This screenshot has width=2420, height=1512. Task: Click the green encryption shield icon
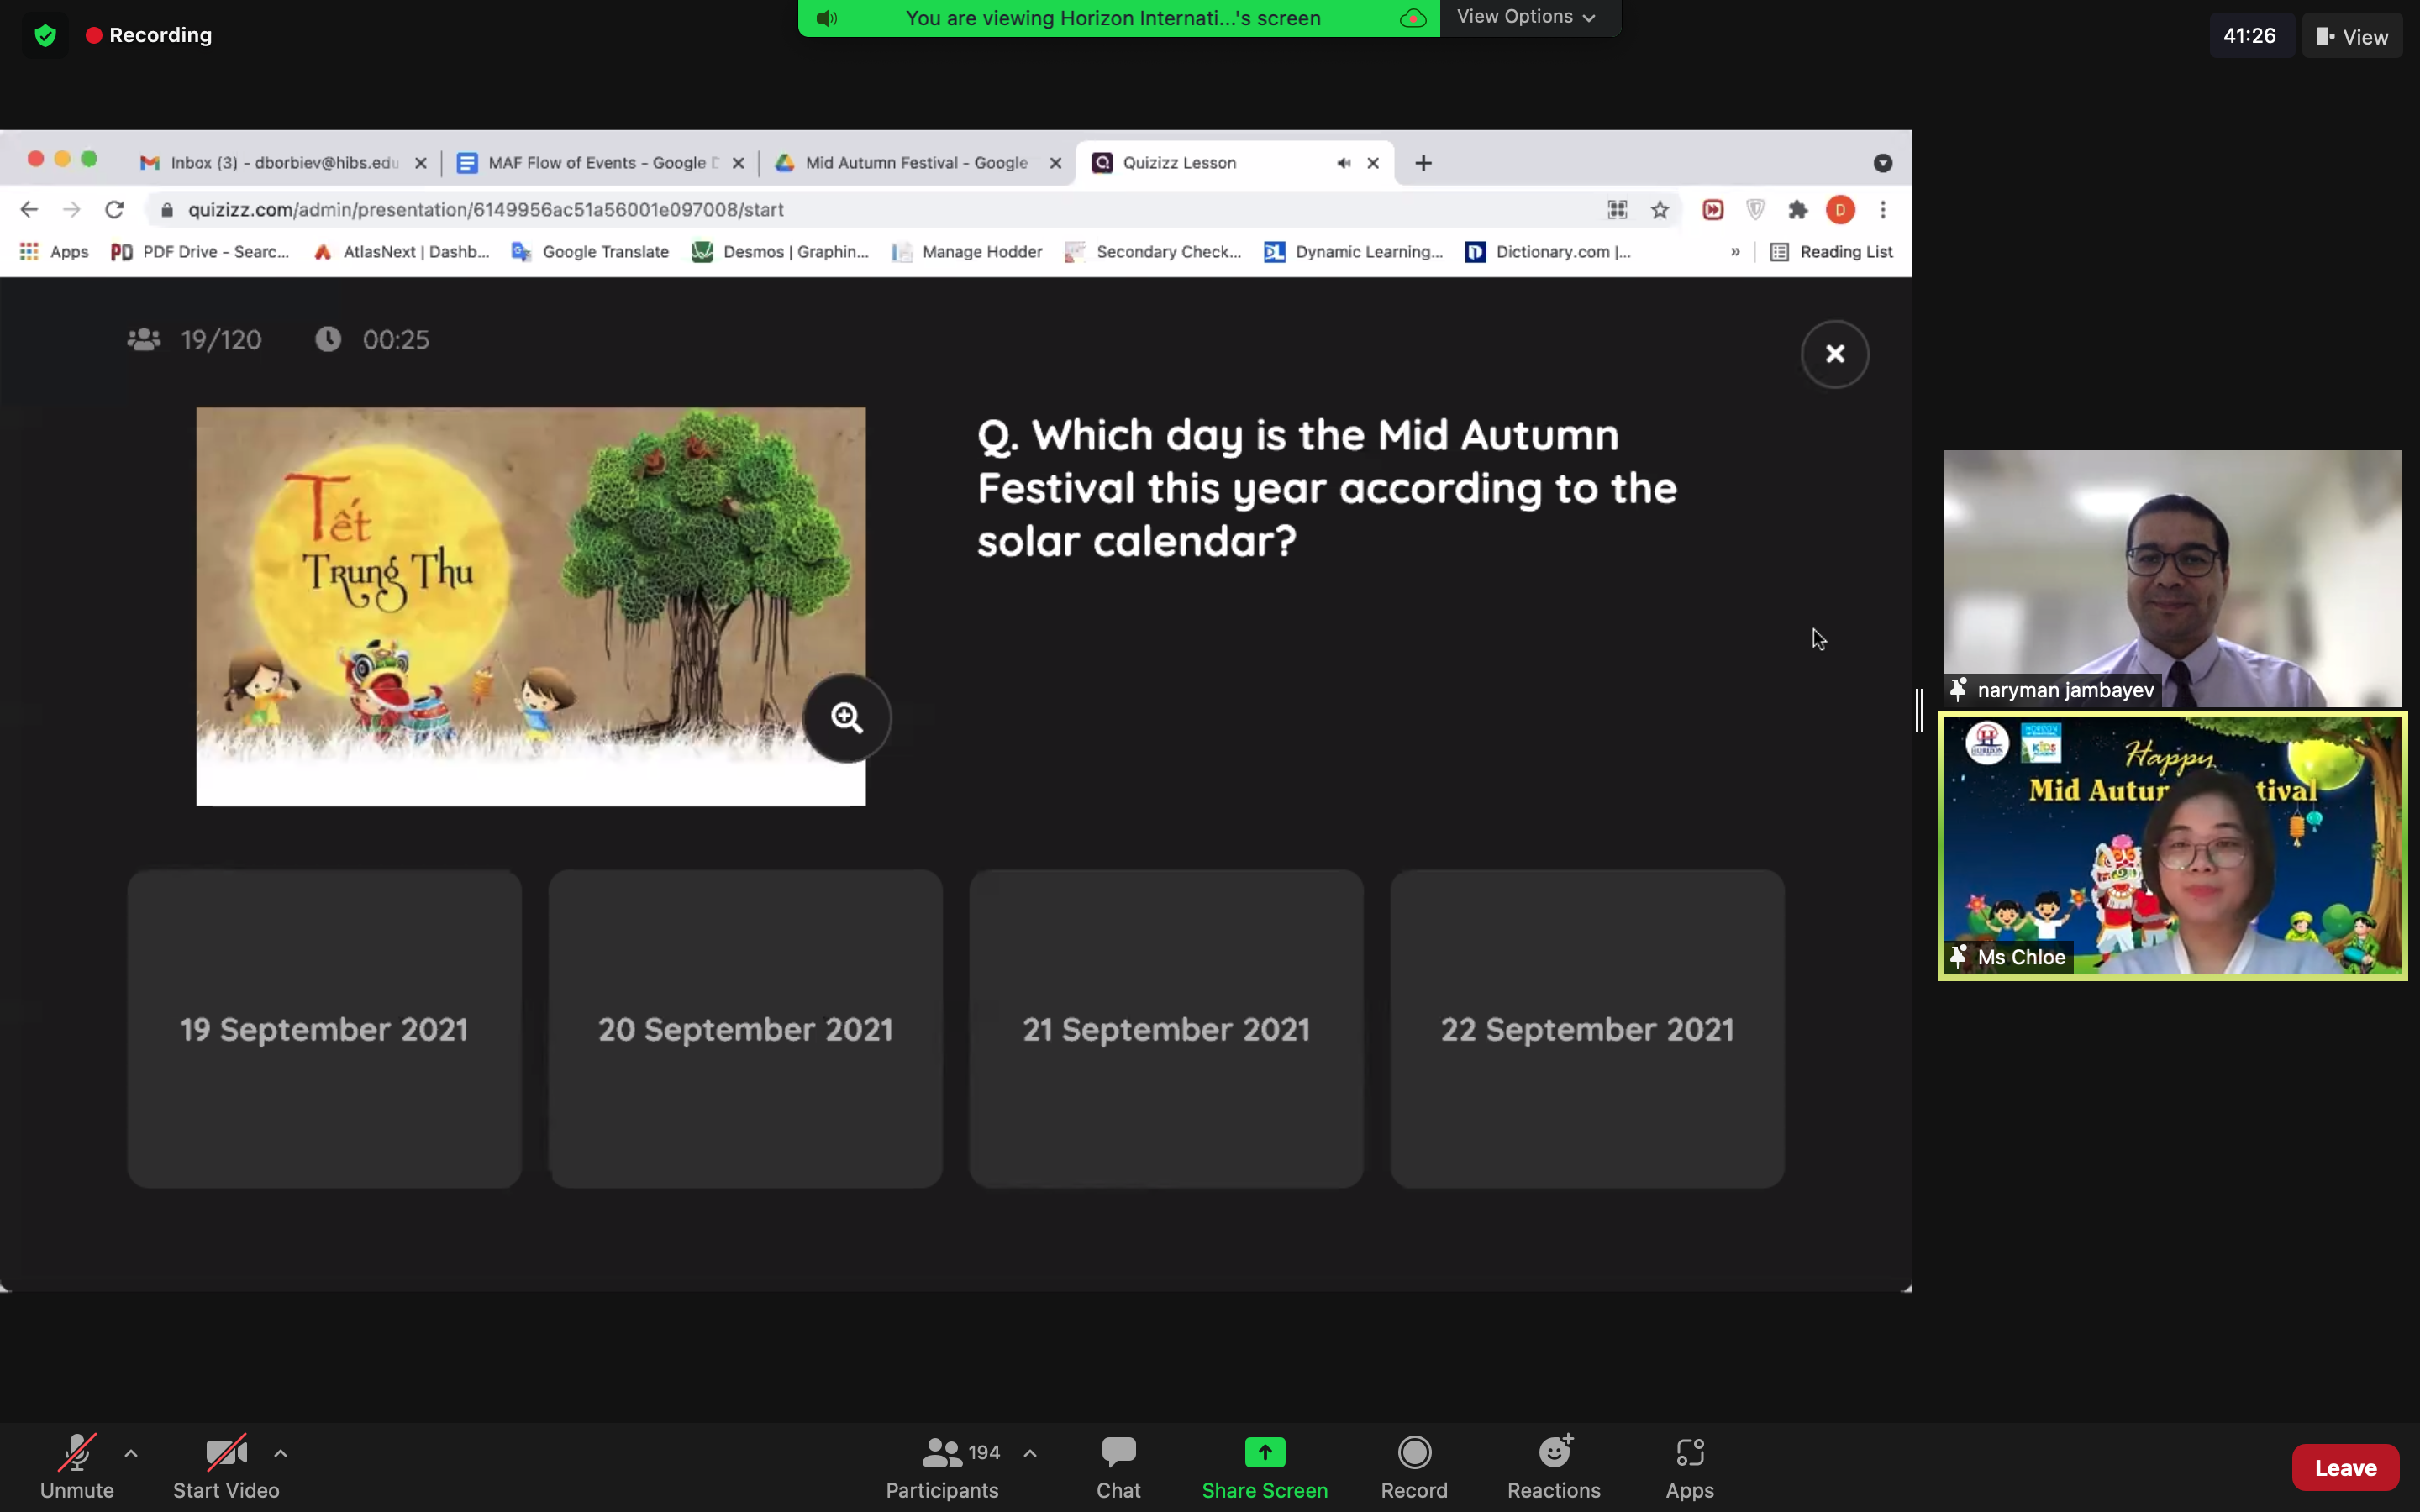[x=45, y=36]
